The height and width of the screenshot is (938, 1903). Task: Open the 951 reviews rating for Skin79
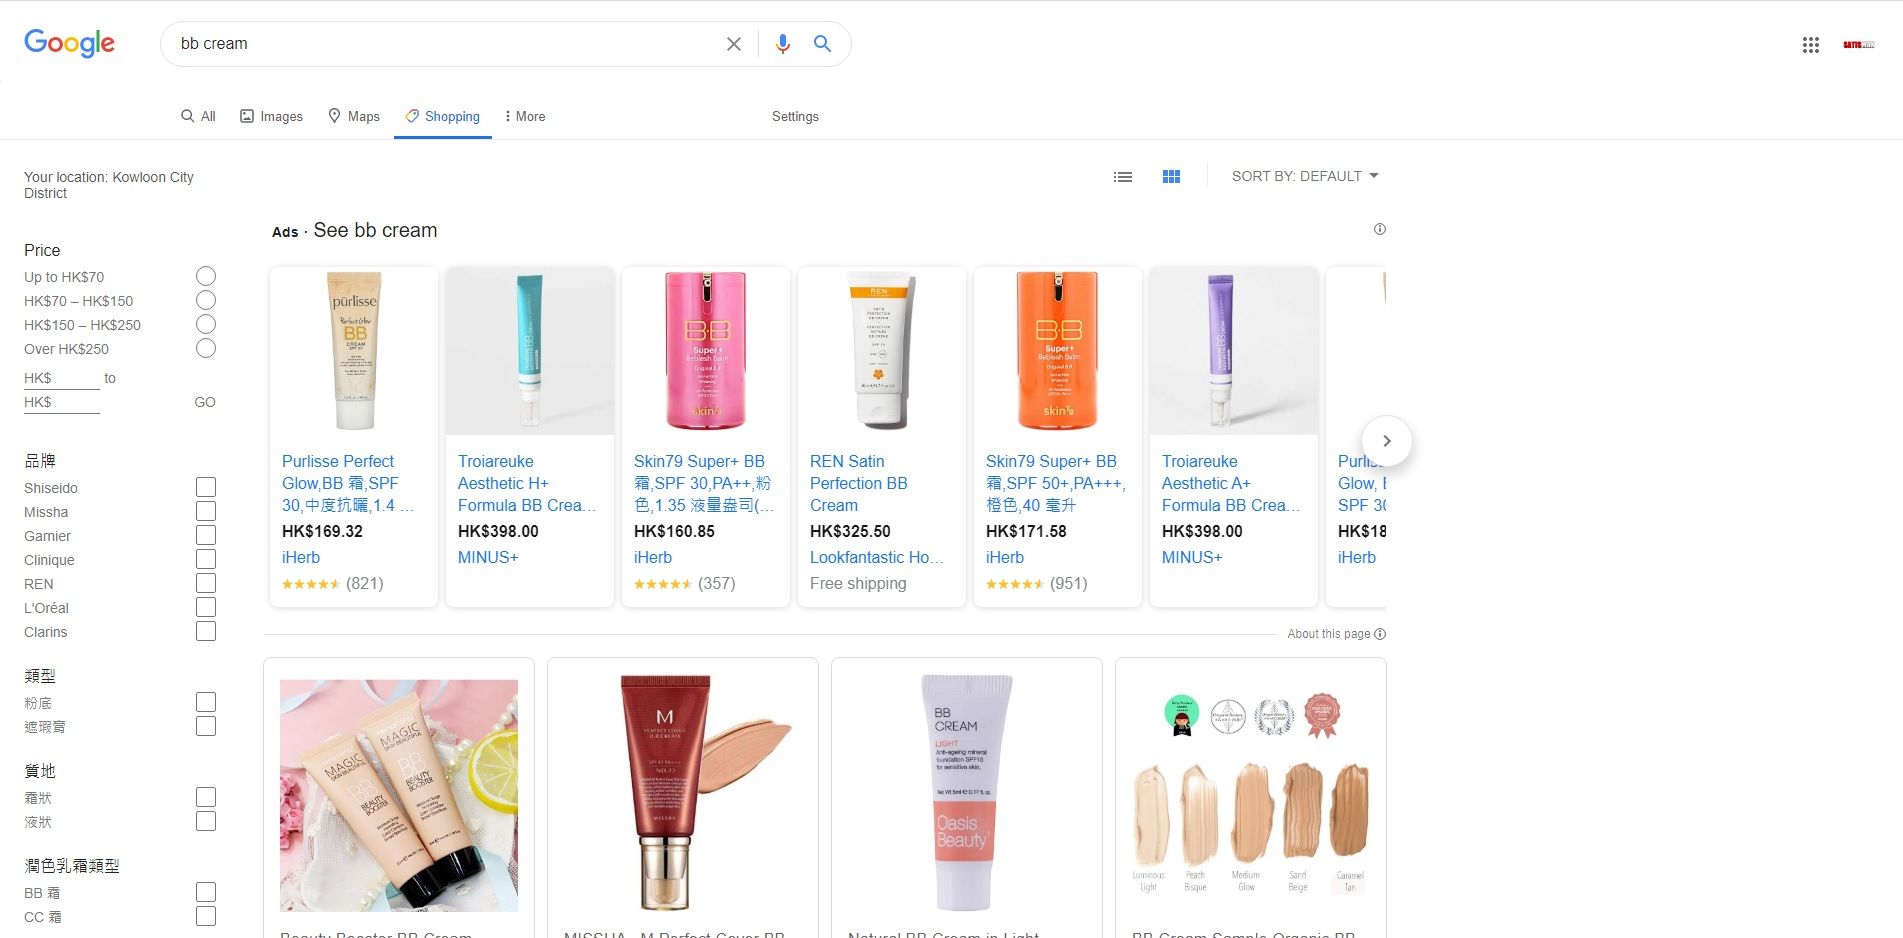[1037, 583]
